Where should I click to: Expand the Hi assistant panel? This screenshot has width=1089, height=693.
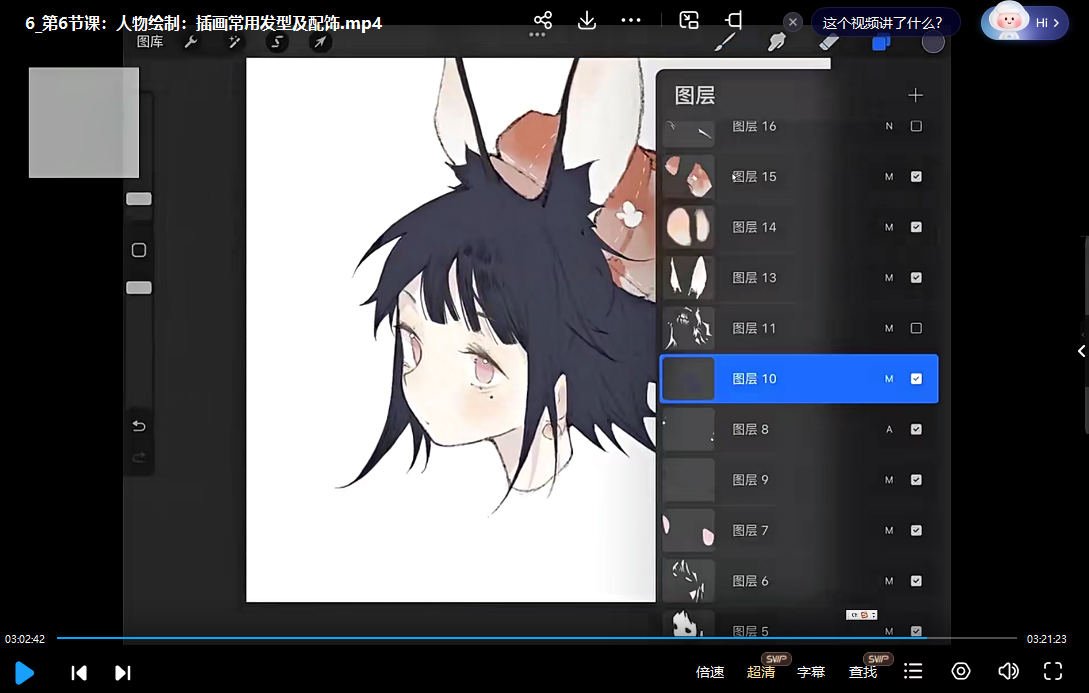[x=1043, y=21]
